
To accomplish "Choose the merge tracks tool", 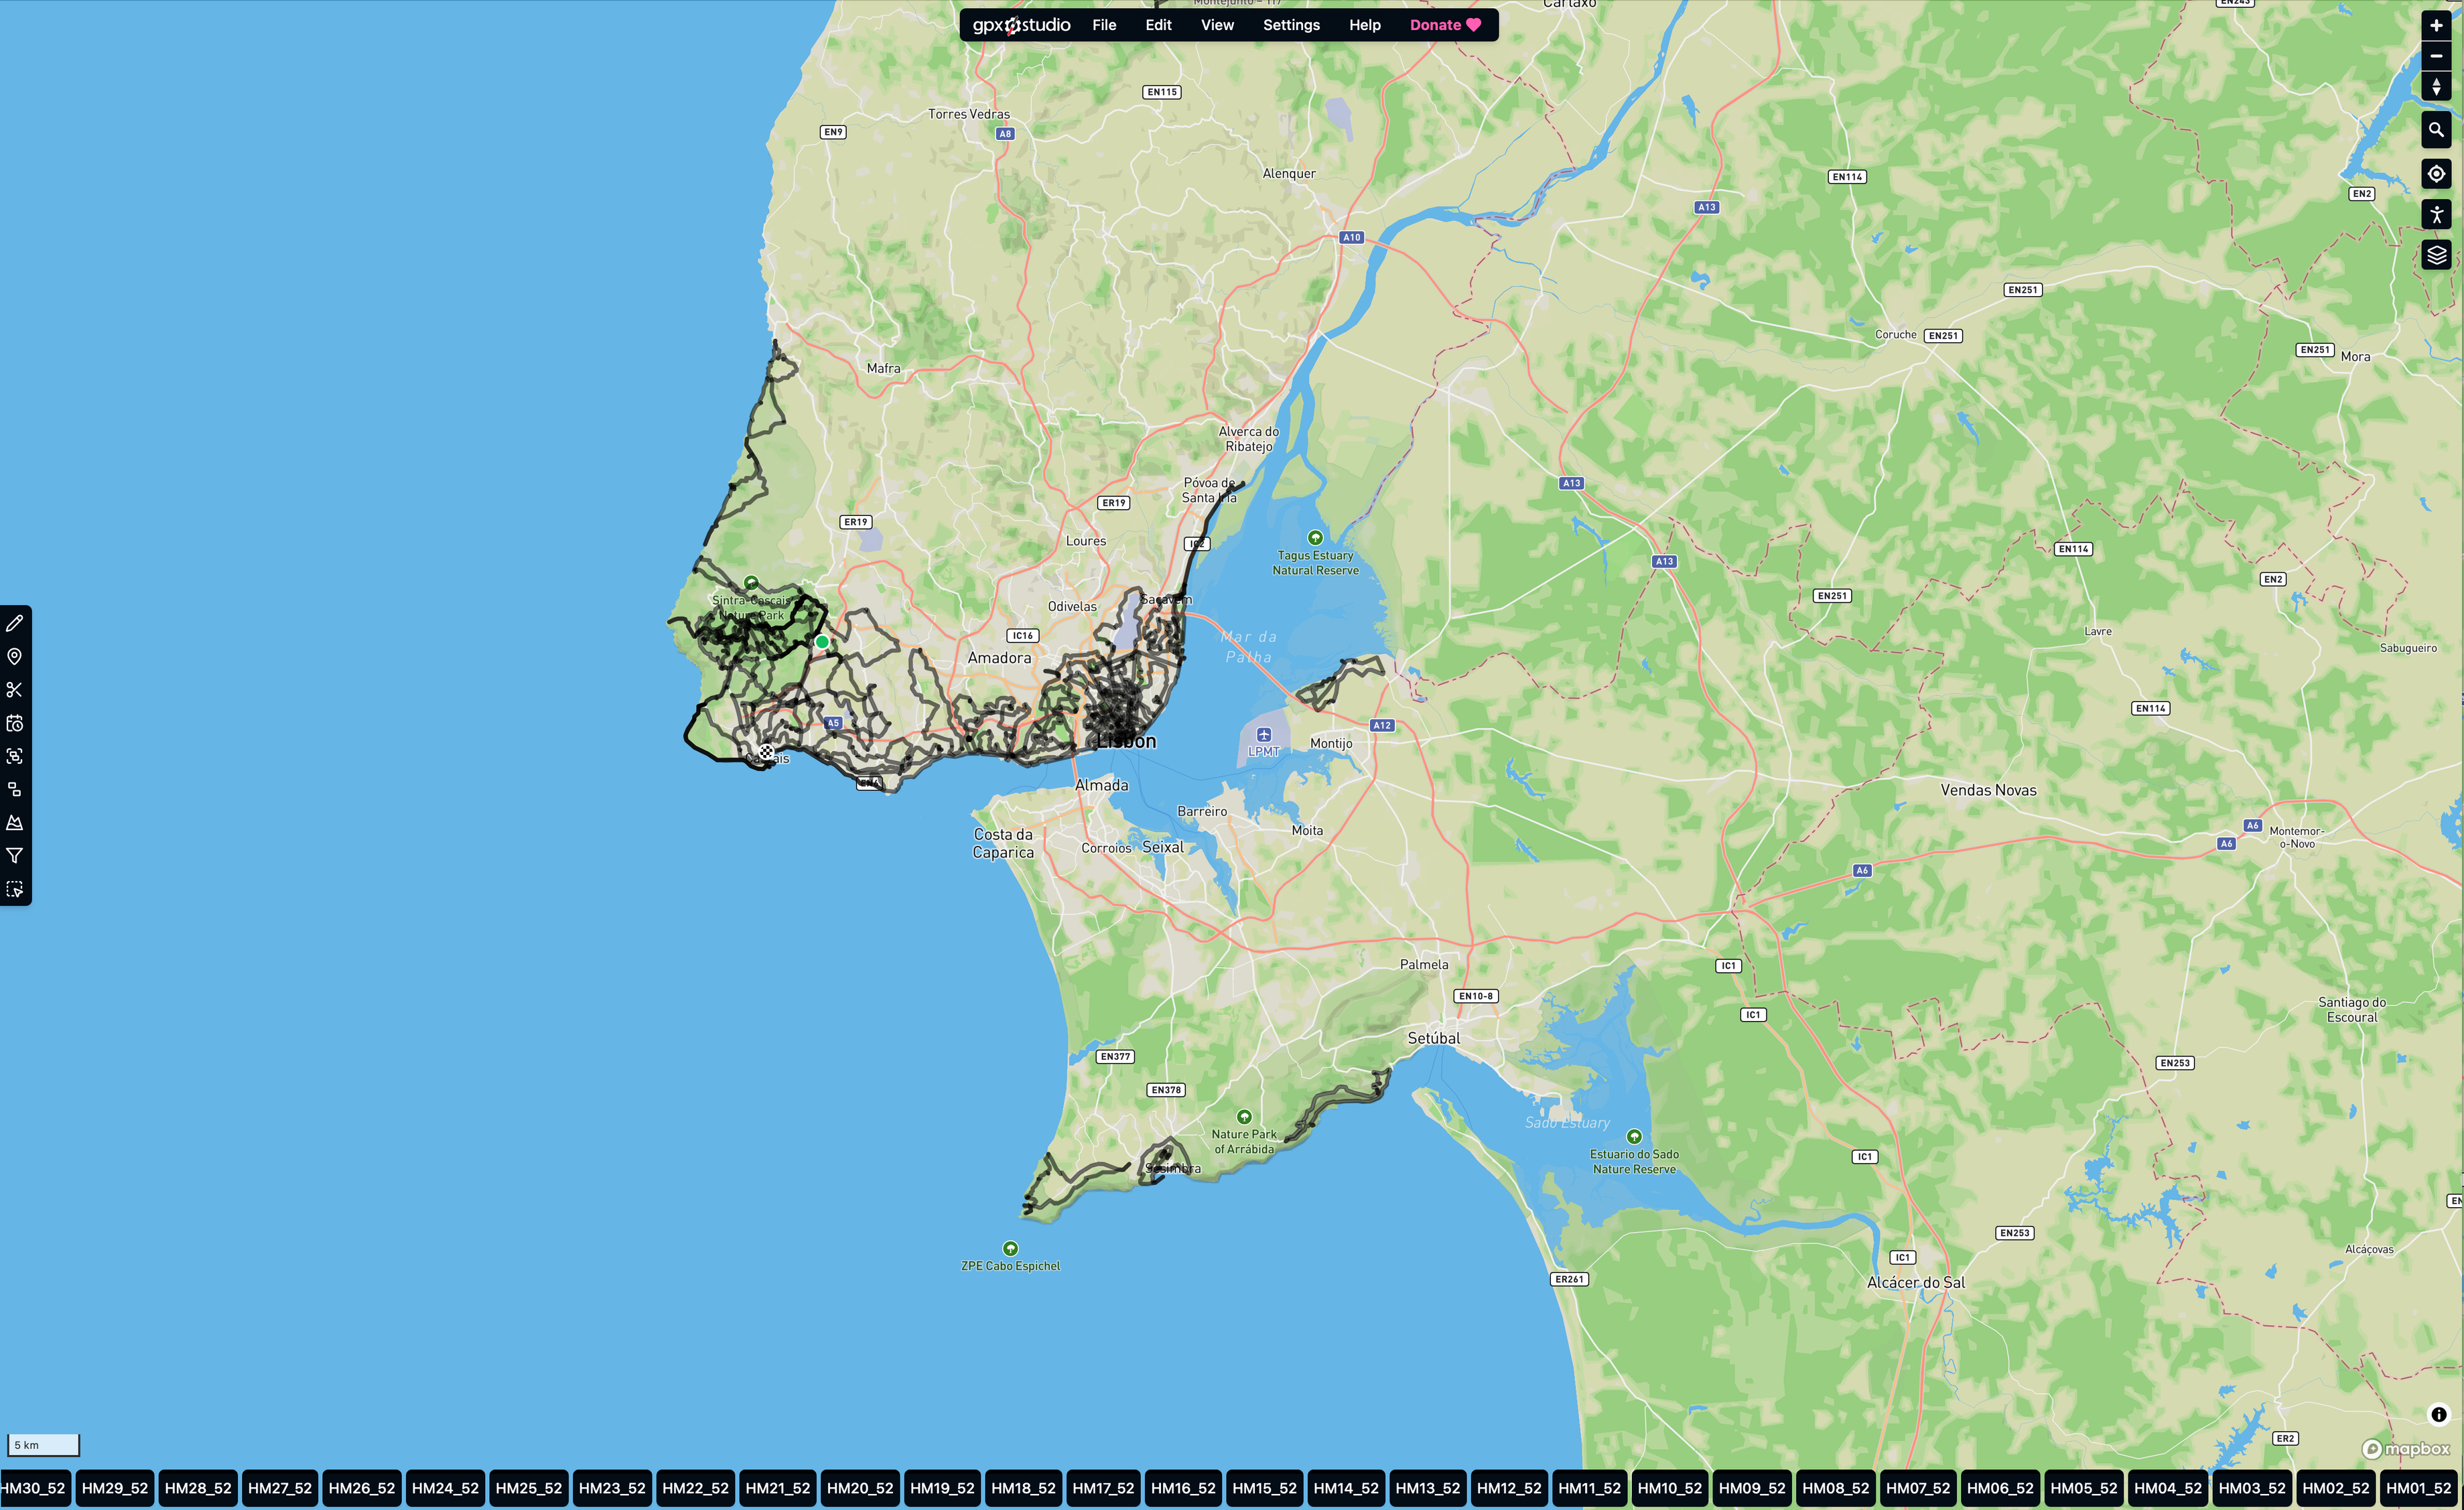I will [15, 756].
